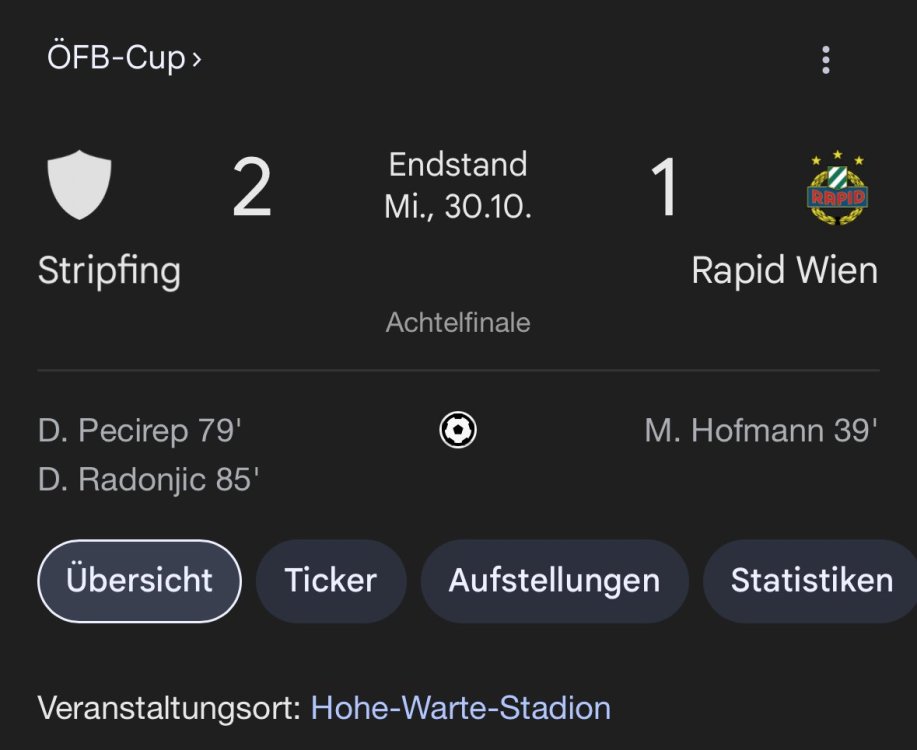Show the Statistiken tab
This screenshot has width=917, height=750.
click(811, 581)
